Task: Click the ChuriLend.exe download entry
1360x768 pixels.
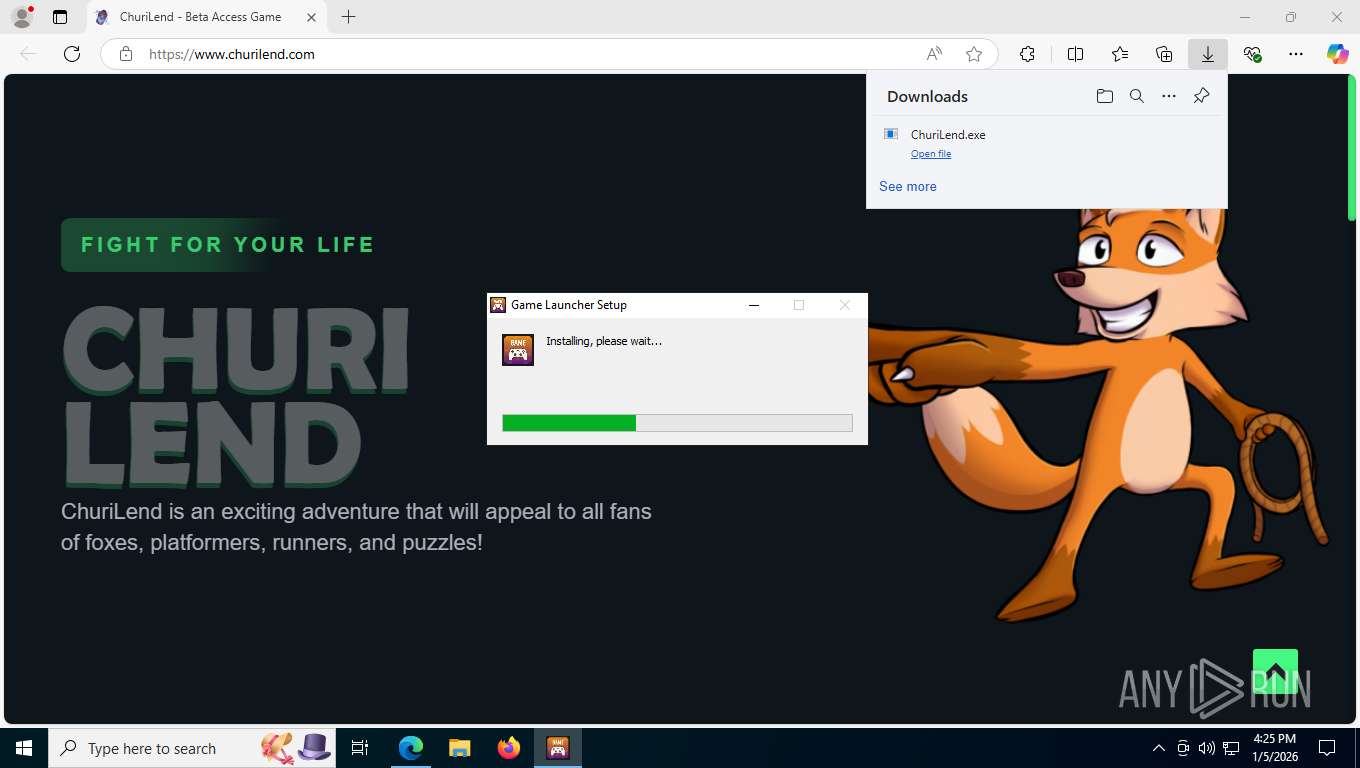Action: click(x=1047, y=143)
